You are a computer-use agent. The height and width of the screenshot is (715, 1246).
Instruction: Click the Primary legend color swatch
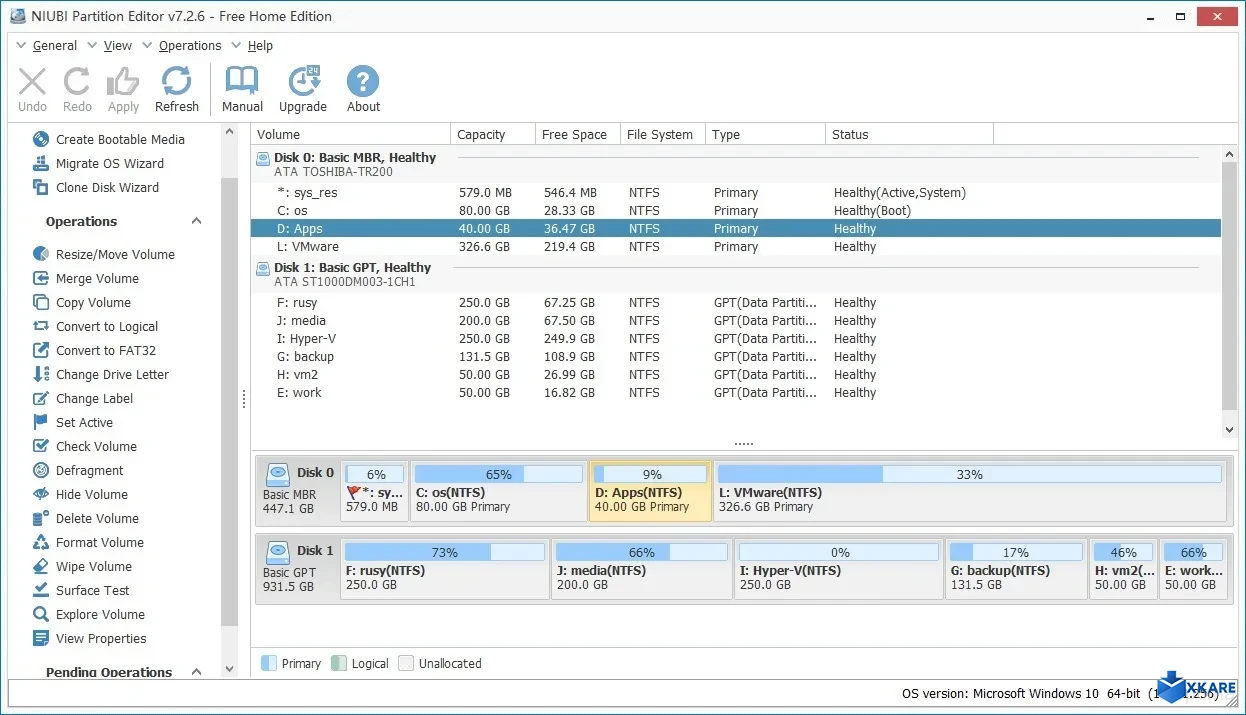(x=268, y=663)
